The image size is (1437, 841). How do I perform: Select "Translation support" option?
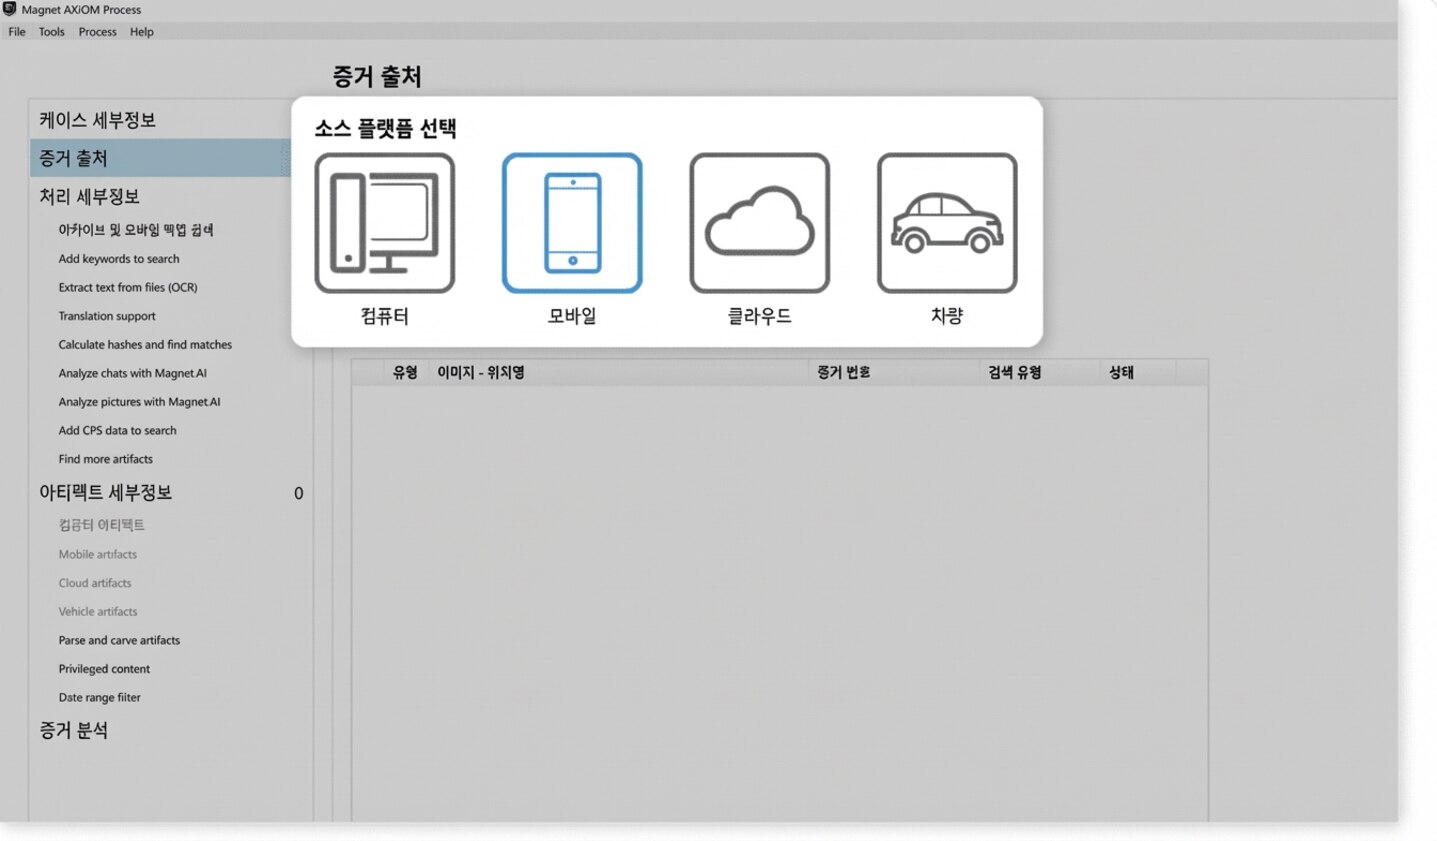(x=106, y=316)
